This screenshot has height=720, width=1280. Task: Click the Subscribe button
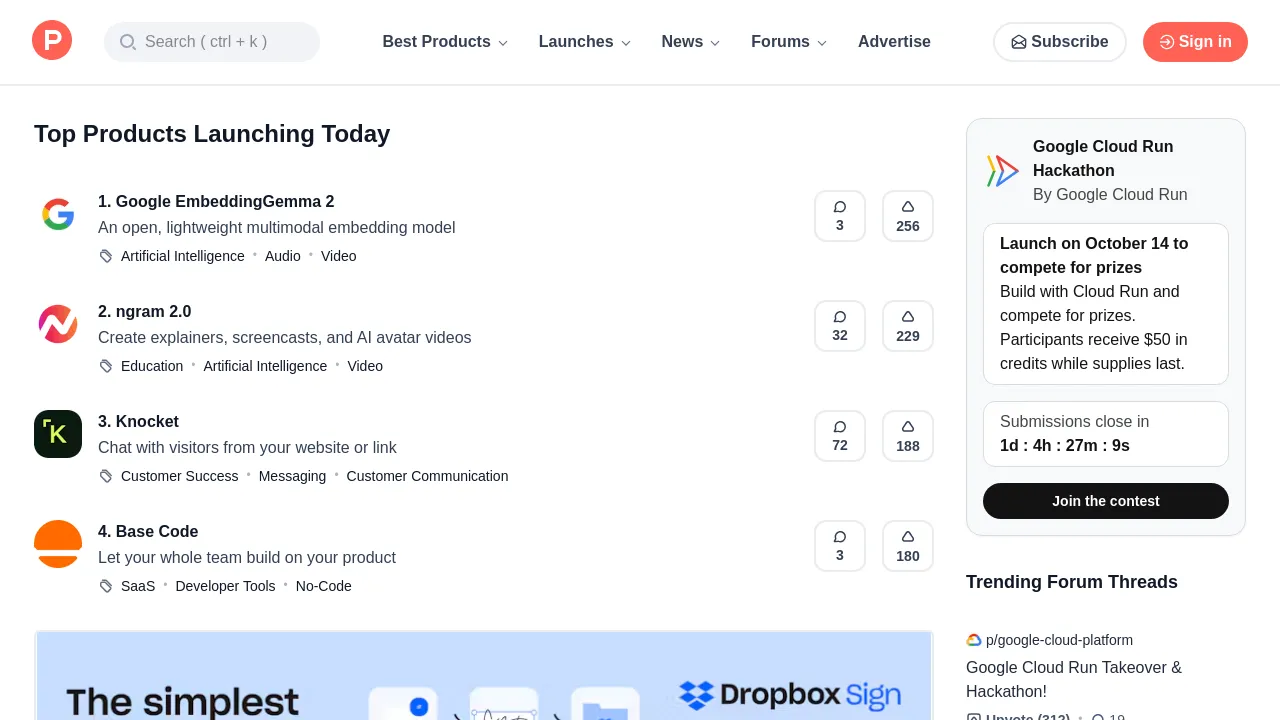point(1060,42)
